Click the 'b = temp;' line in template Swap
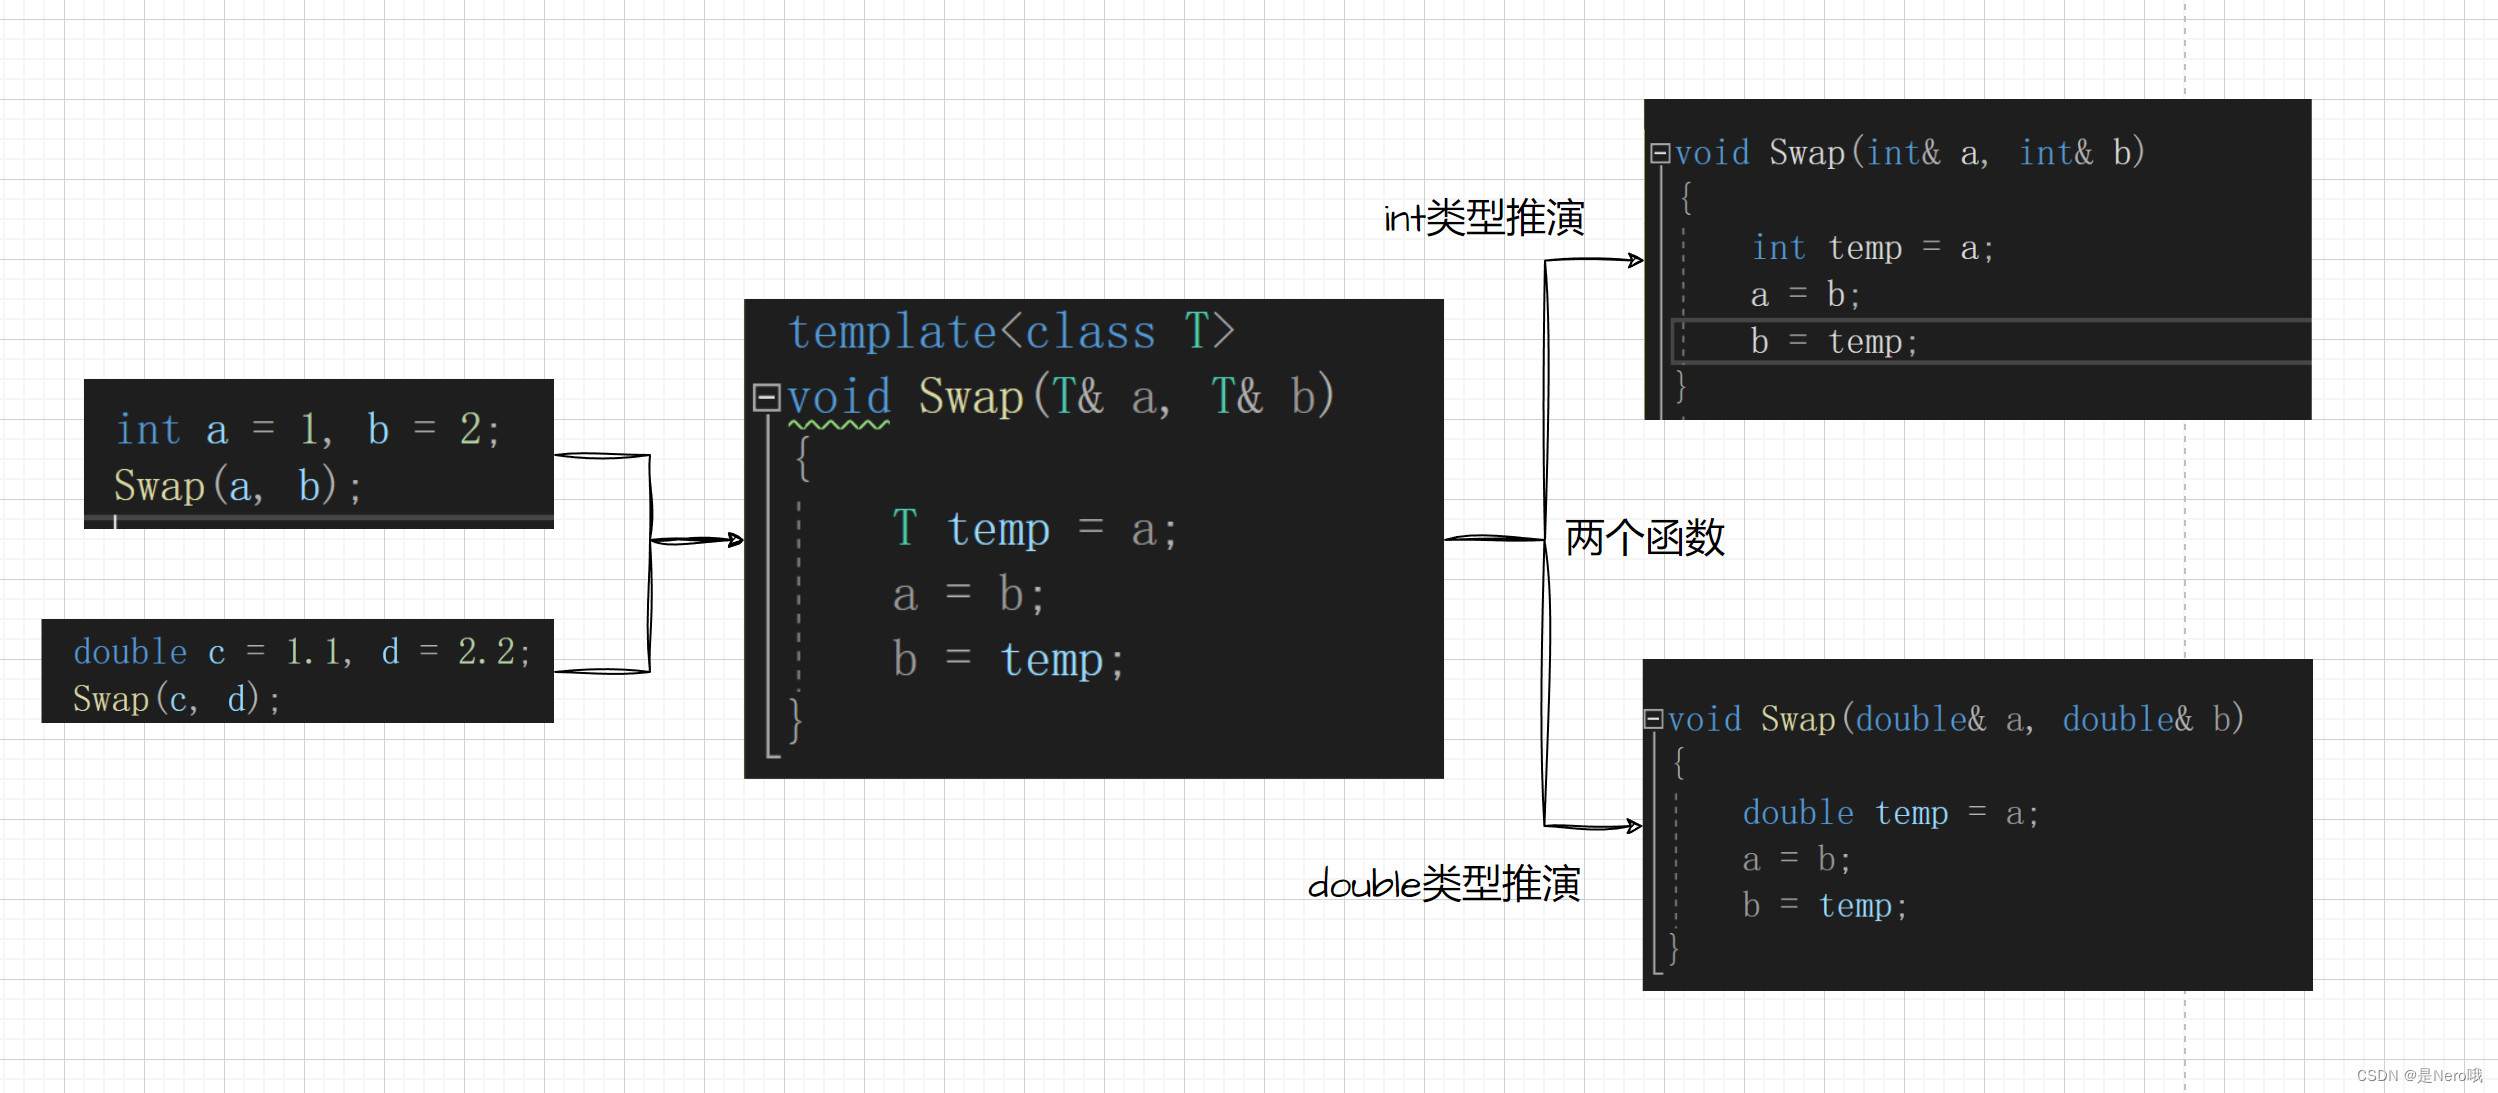Viewport: 2498px width, 1093px height. 1009,661
